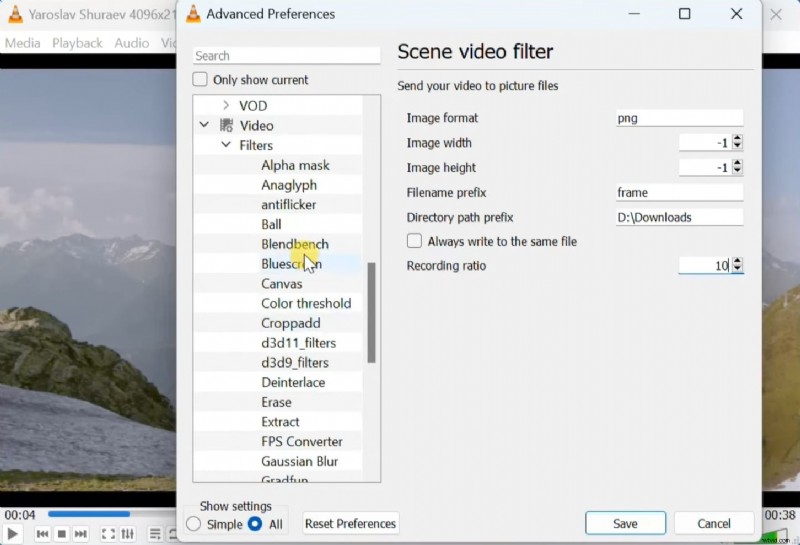Click the Directory path prefix field
The width and height of the screenshot is (800, 545).
(679, 217)
